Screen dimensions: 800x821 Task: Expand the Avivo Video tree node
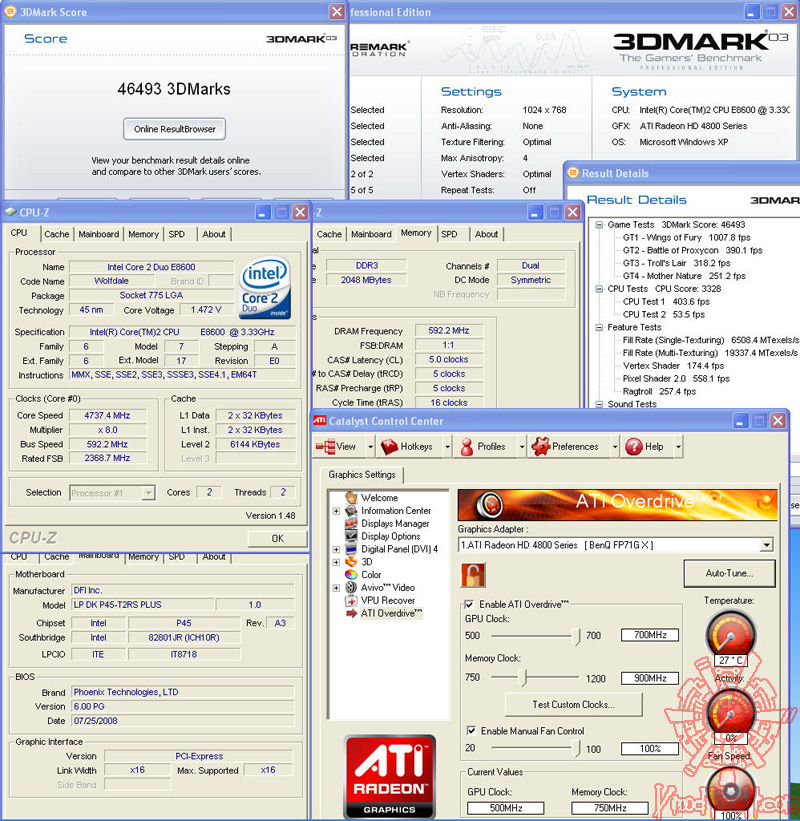(x=336, y=587)
